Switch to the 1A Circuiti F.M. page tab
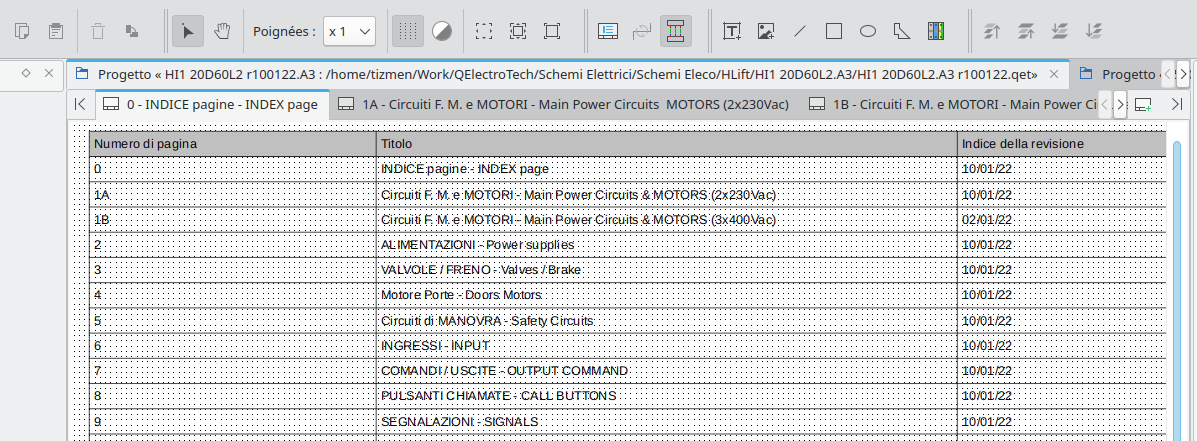The image size is (1197, 441). pyautogui.click(x=563, y=104)
